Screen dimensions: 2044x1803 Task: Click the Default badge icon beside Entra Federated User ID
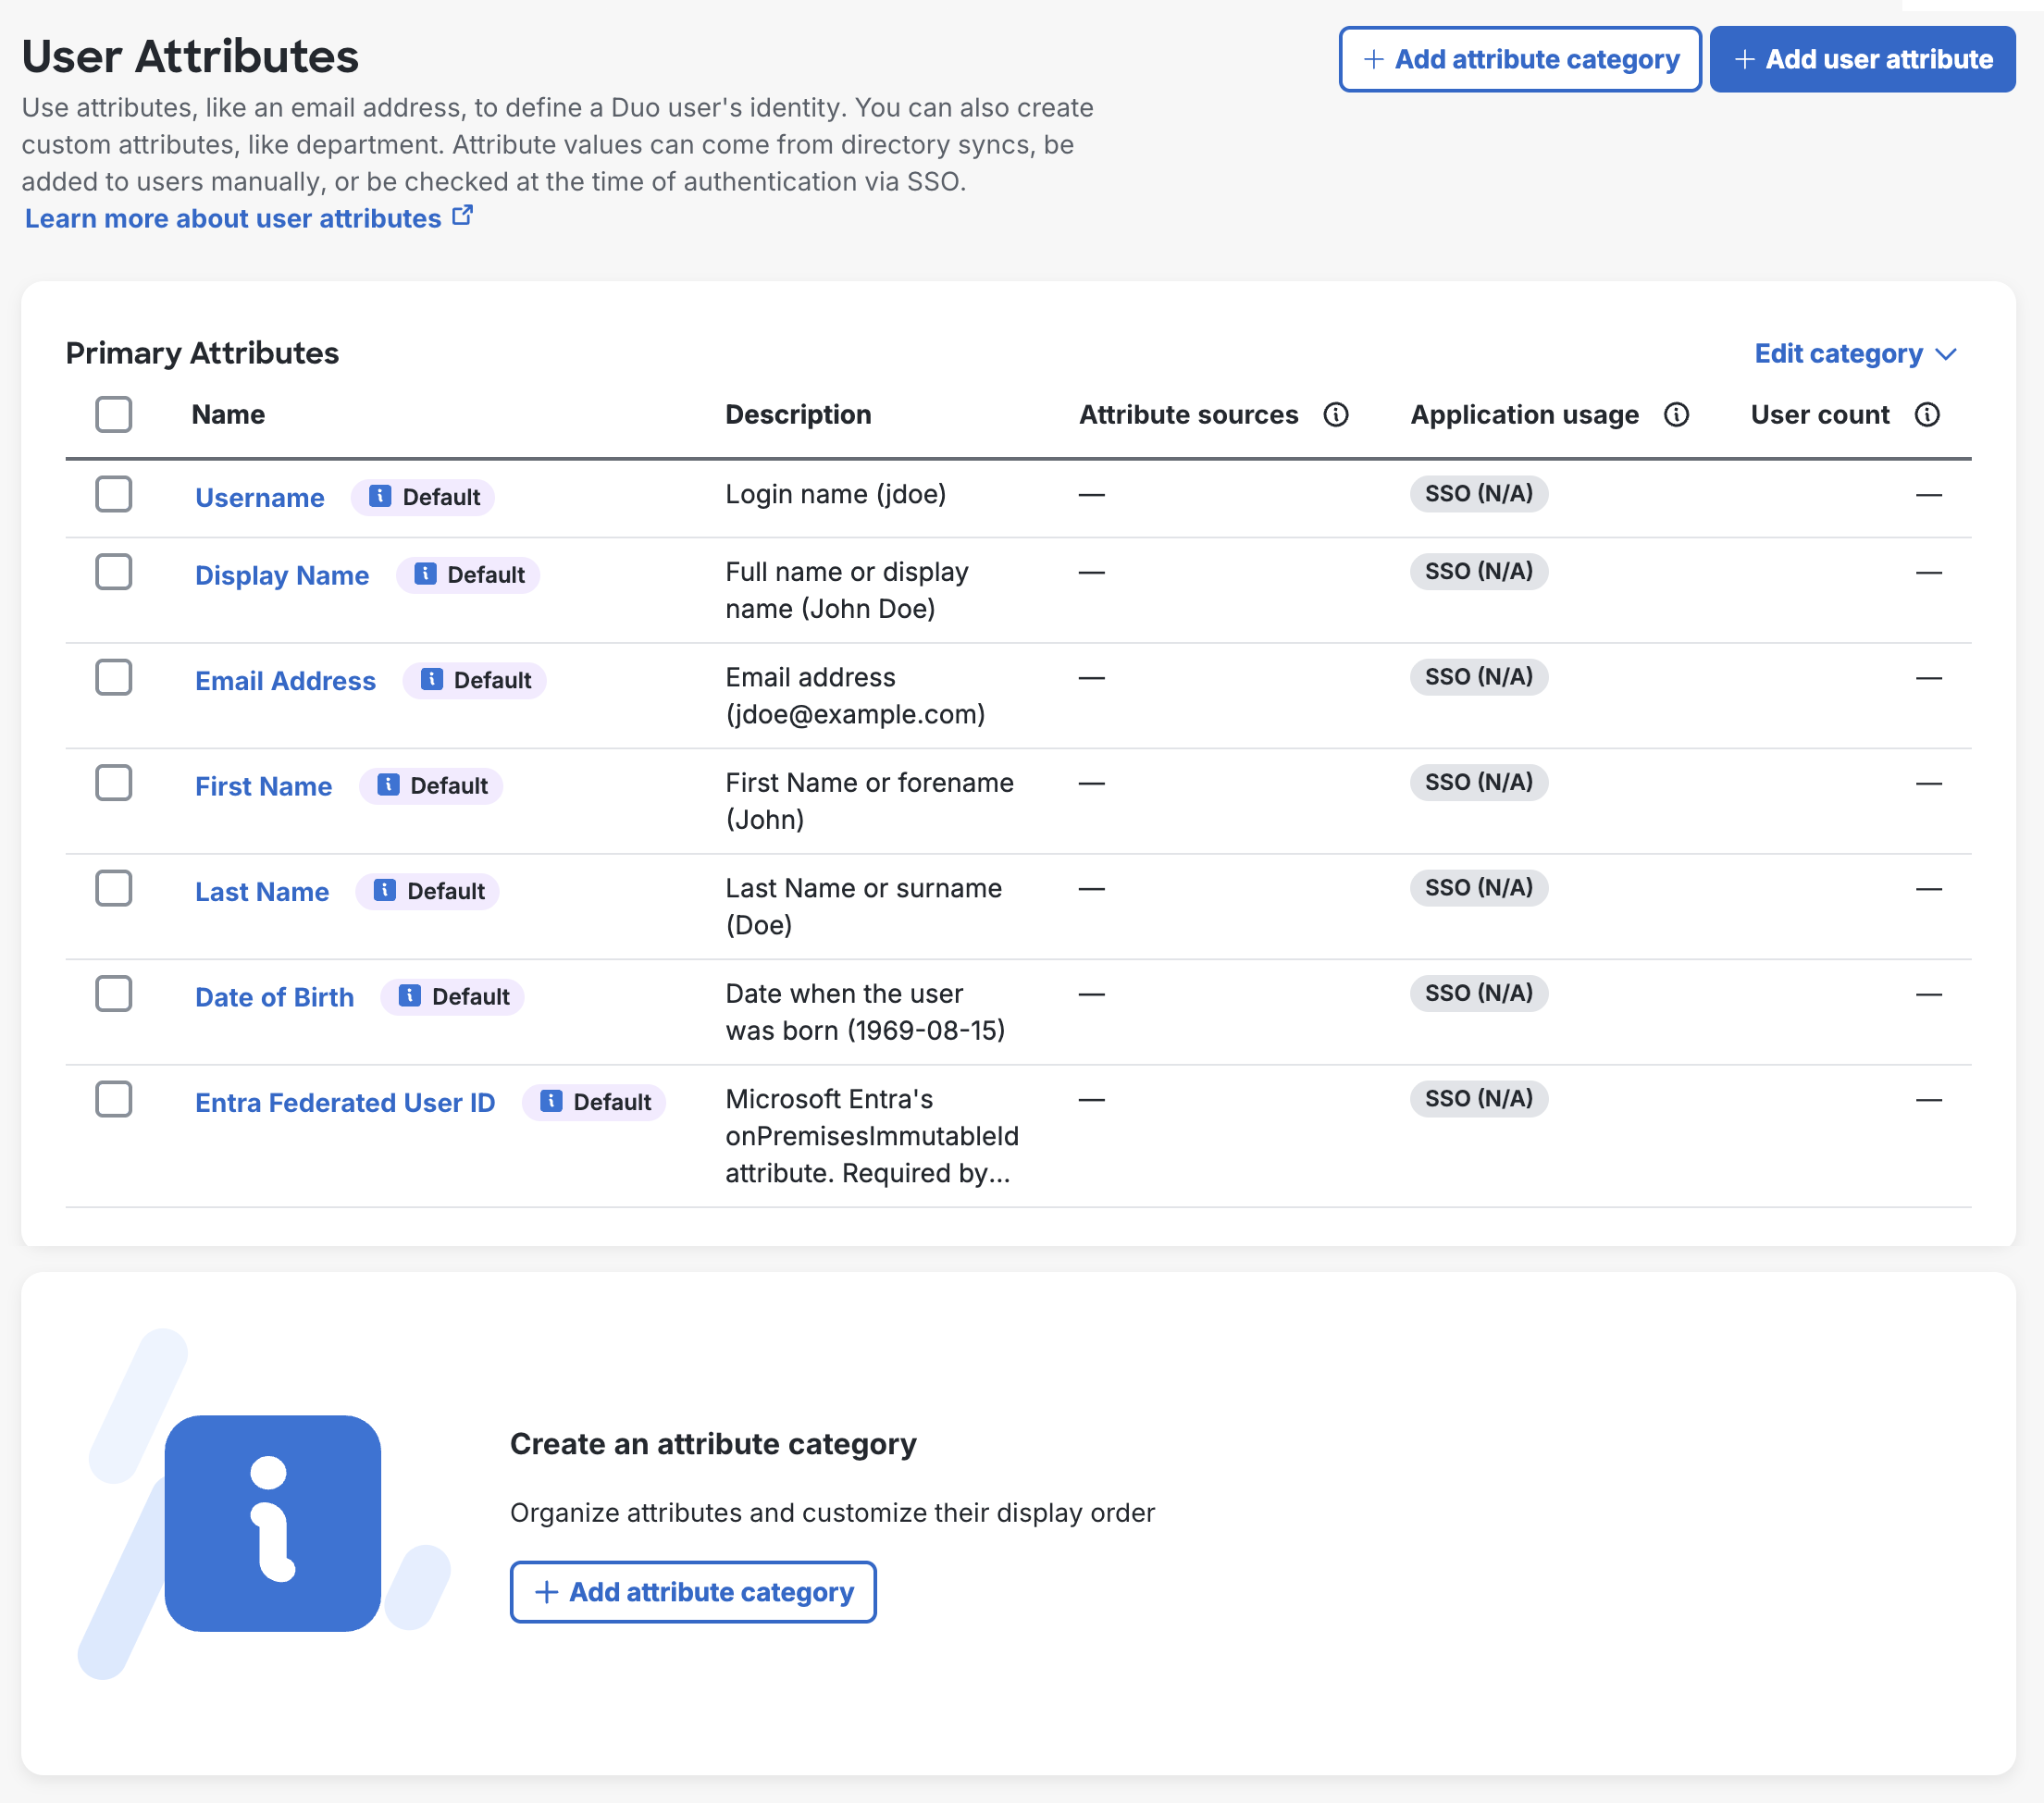click(551, 1101)
